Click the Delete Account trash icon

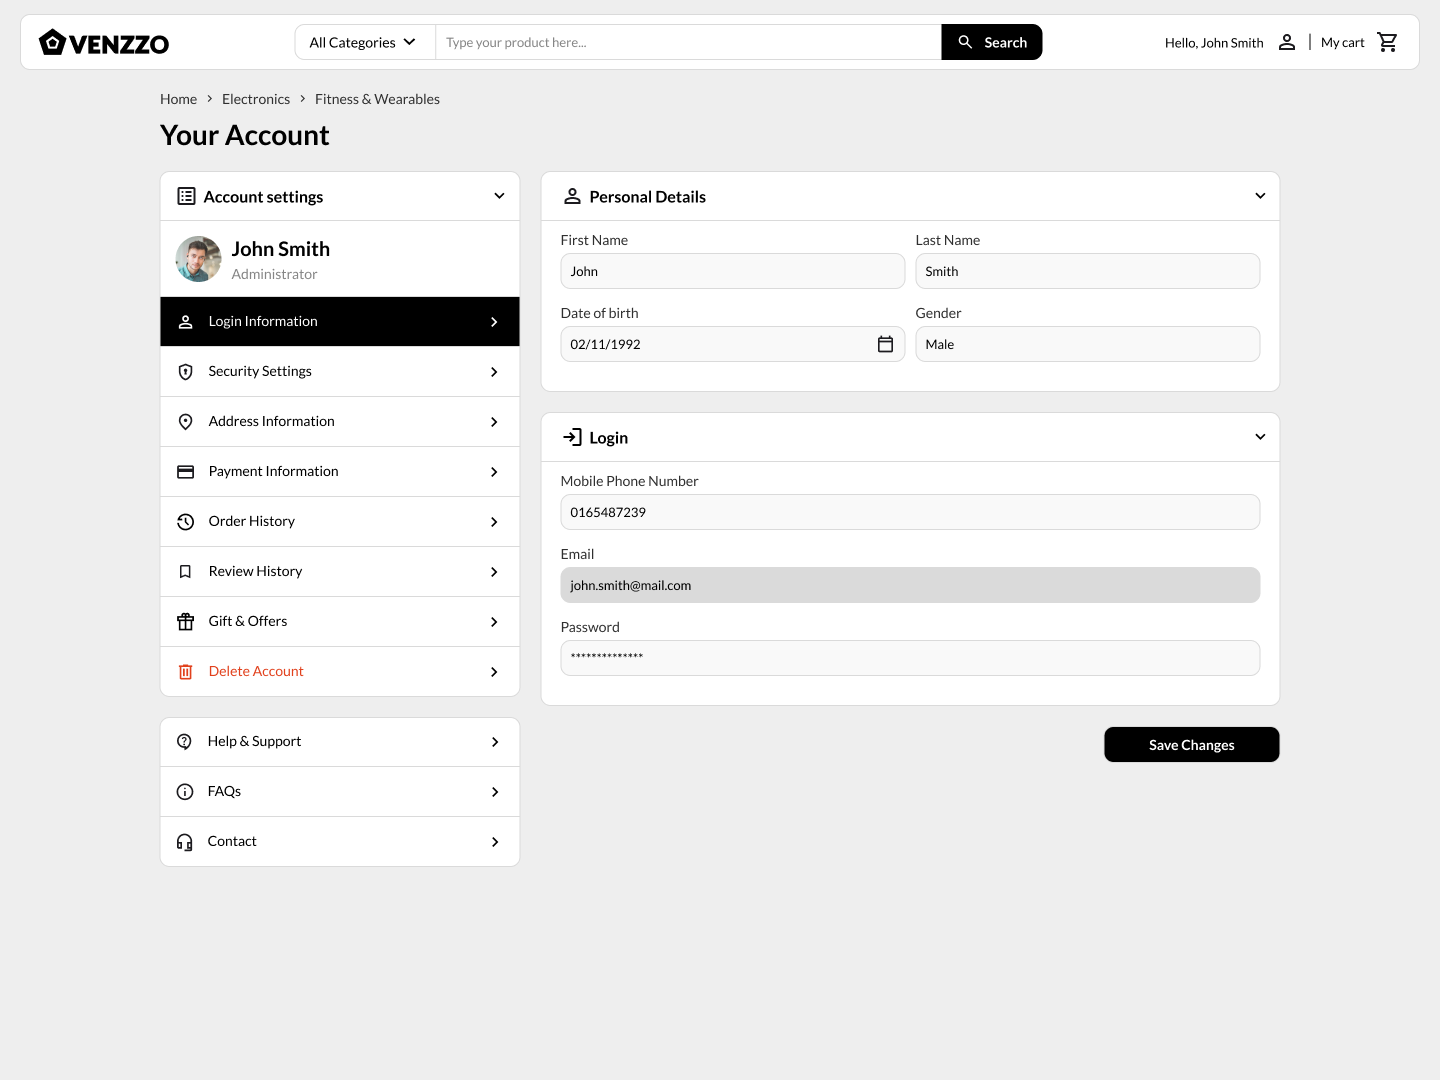pyautogui.click(x=185, y=672)
